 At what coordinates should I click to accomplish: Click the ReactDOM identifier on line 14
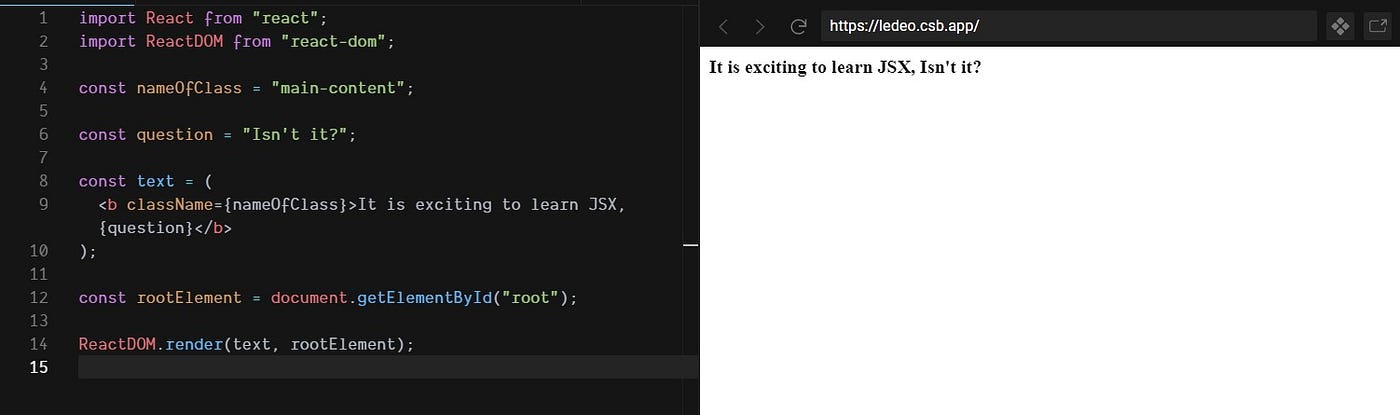point(117,344)
